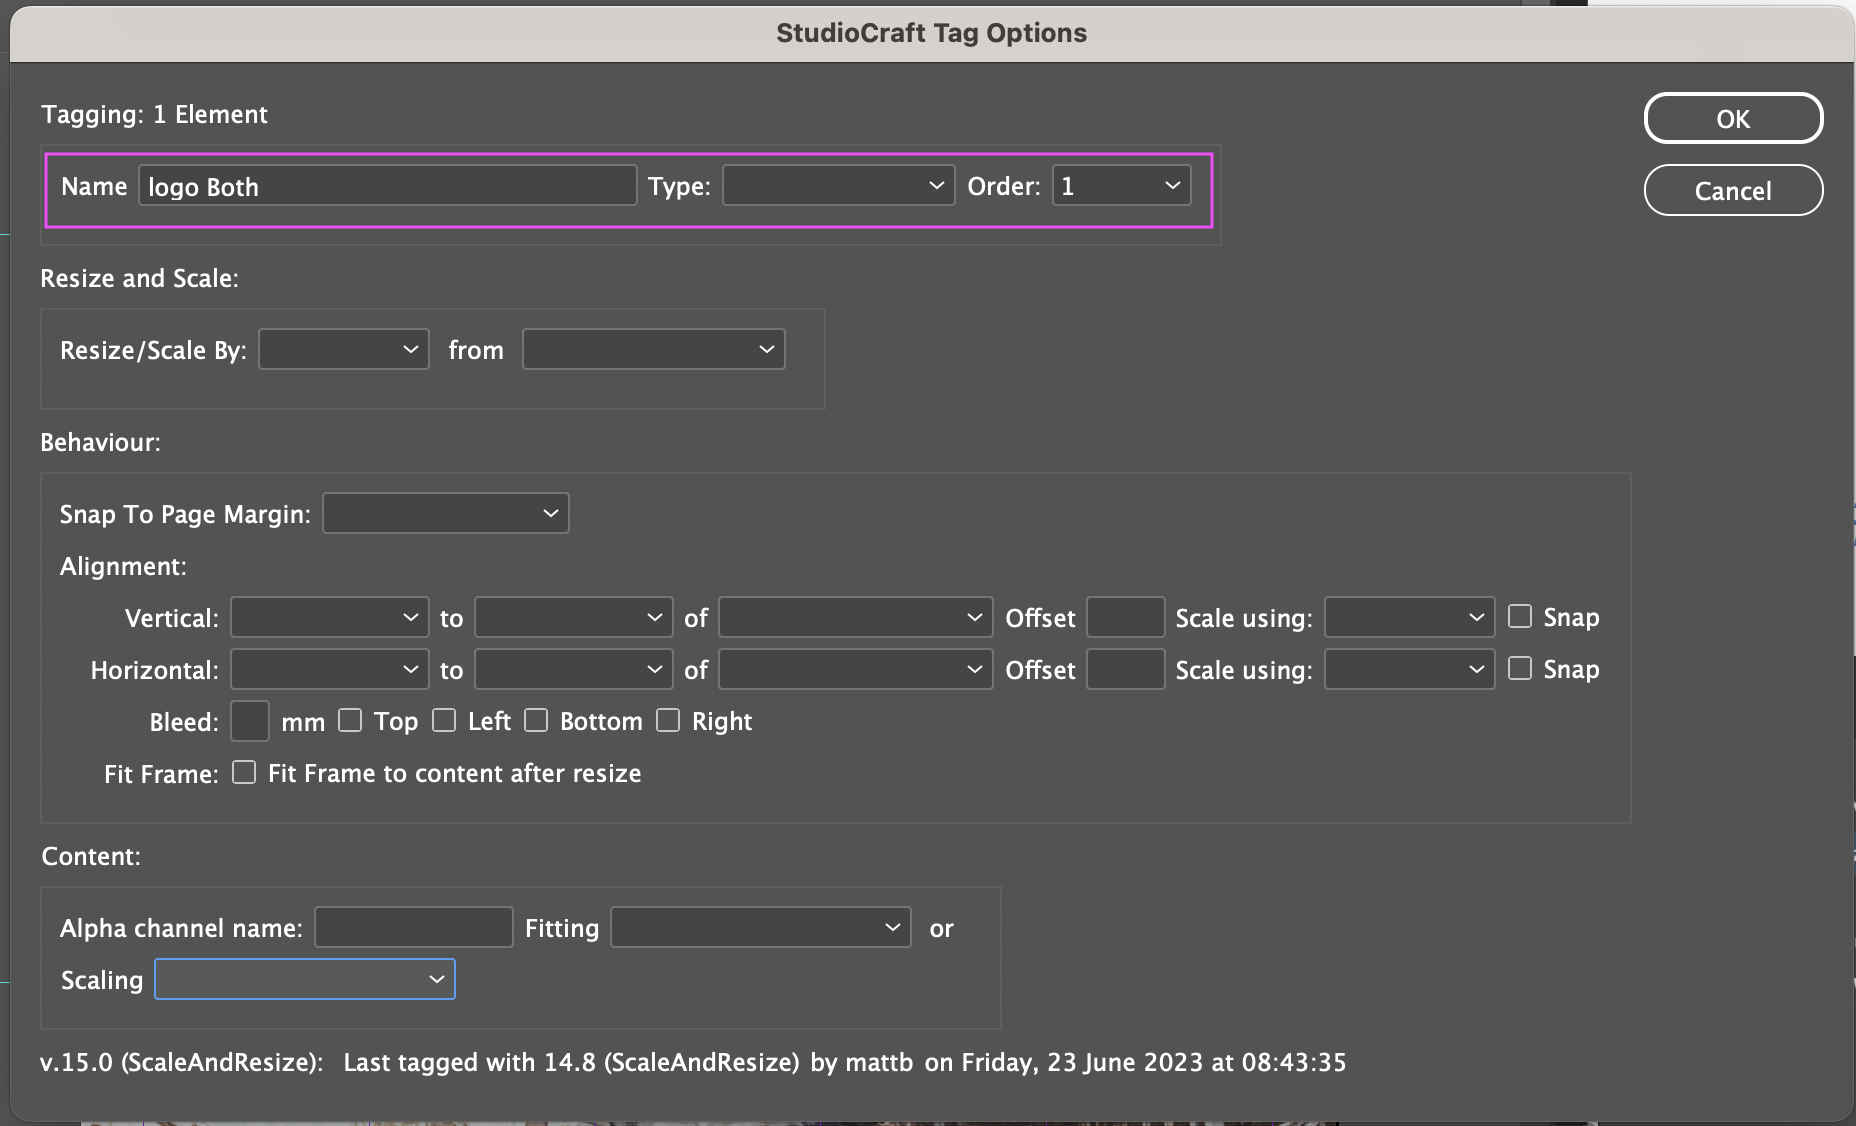Expand the Snap To Page Margin dropdown
This screenshot has height=1126, width=1856.
(x=446, y=513)
